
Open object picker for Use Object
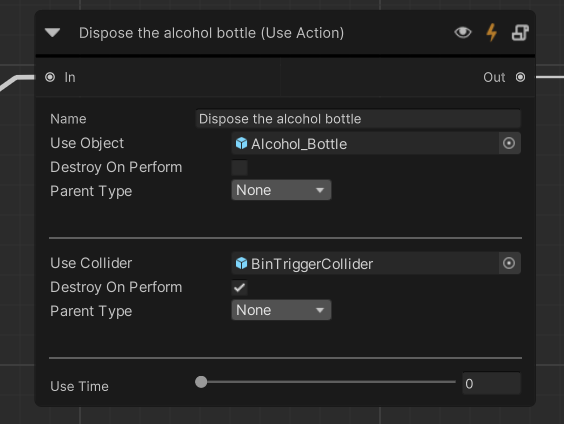coord(509,143)
